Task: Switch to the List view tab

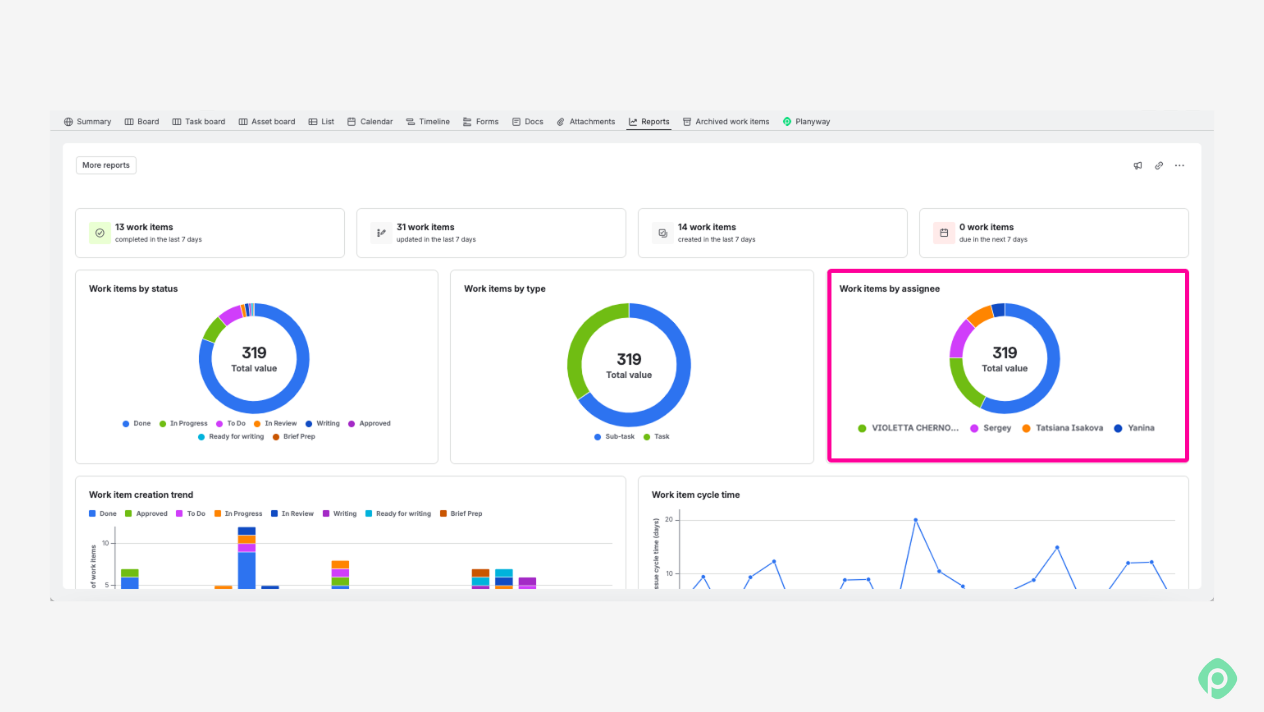Action: 321,122
